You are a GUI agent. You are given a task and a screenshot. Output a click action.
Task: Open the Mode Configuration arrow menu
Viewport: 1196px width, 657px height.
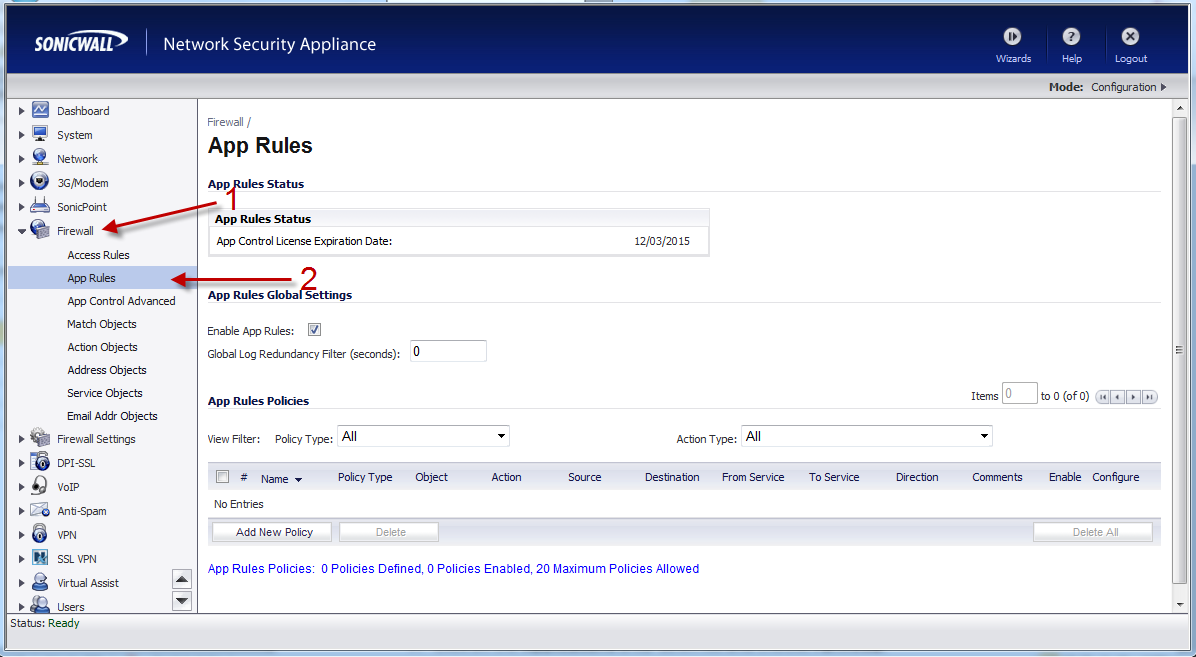click(1163, 87)
